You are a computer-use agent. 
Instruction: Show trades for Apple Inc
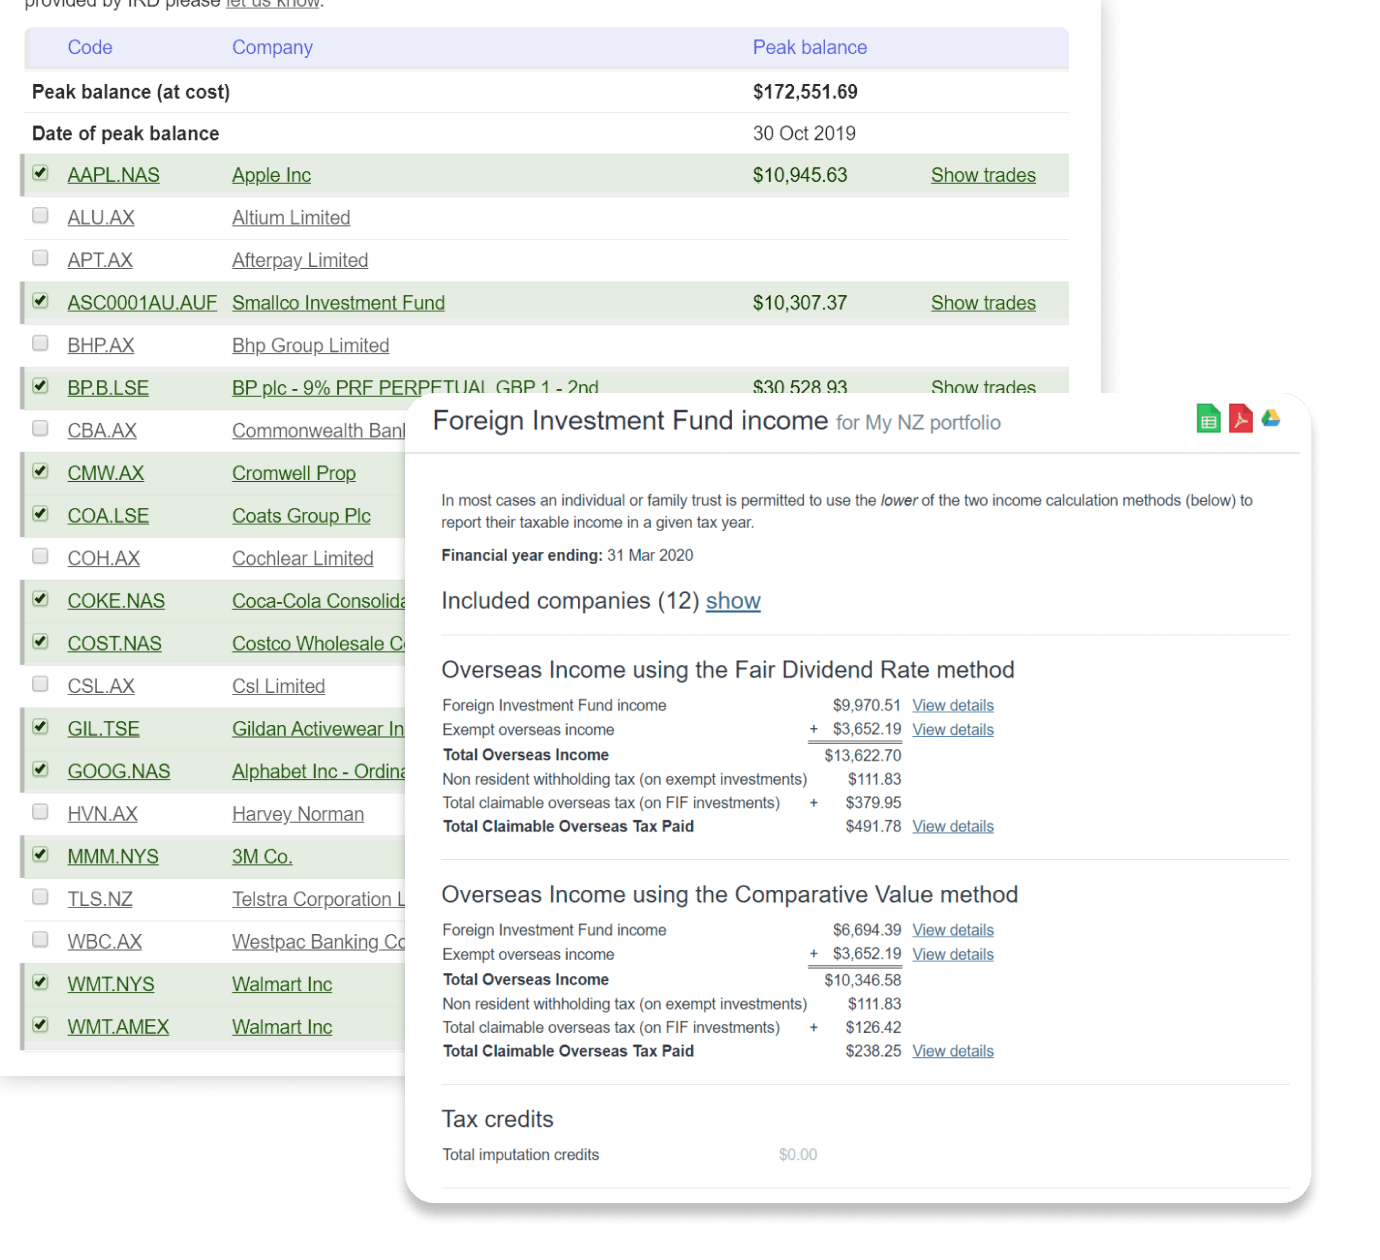[x=983, y=175]
